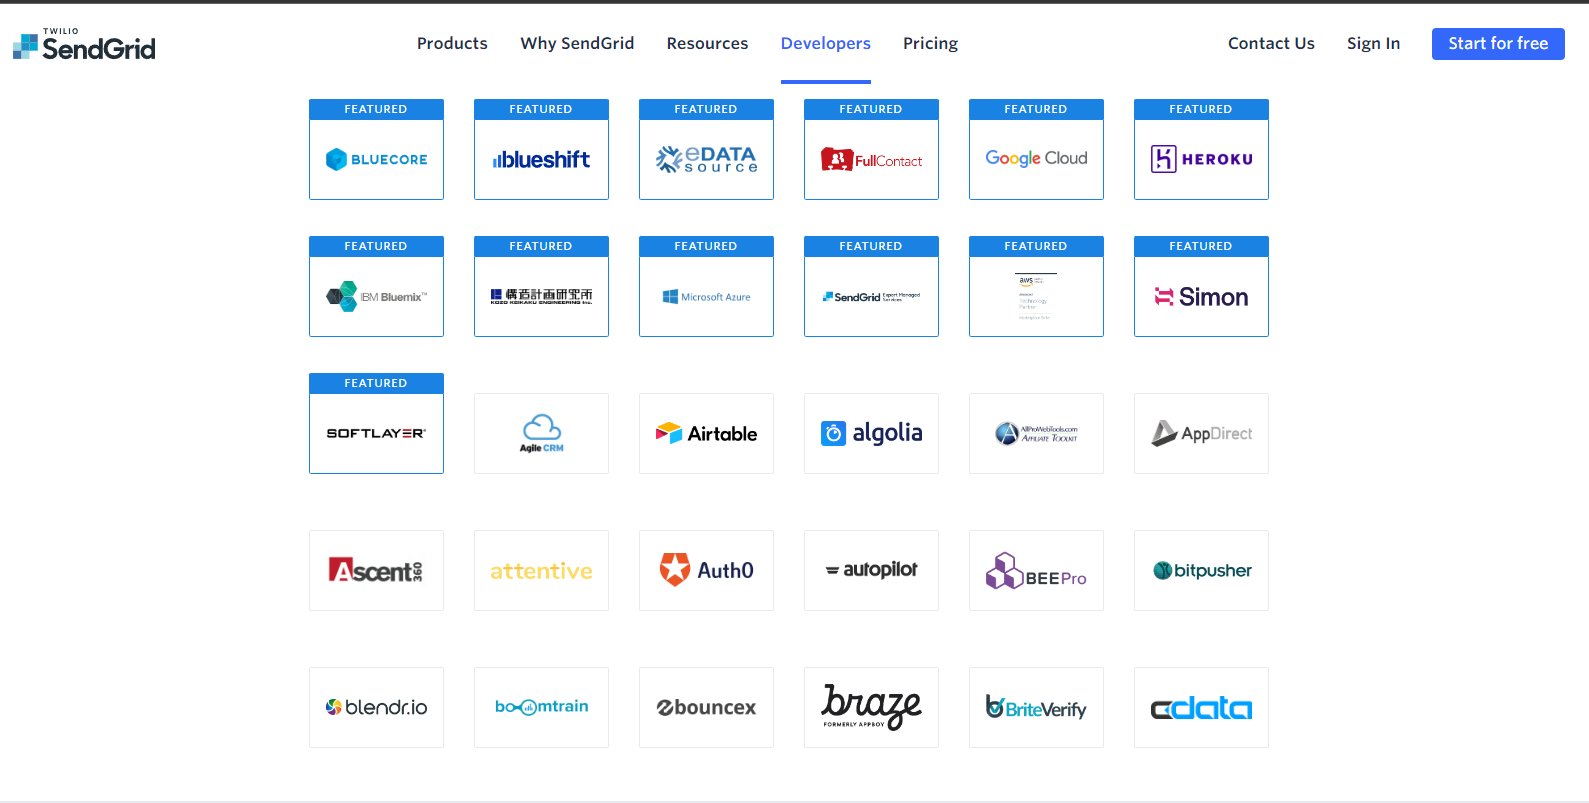Open the blendr.io partner logo
The image size is (1589, 803).
(376, 707)
